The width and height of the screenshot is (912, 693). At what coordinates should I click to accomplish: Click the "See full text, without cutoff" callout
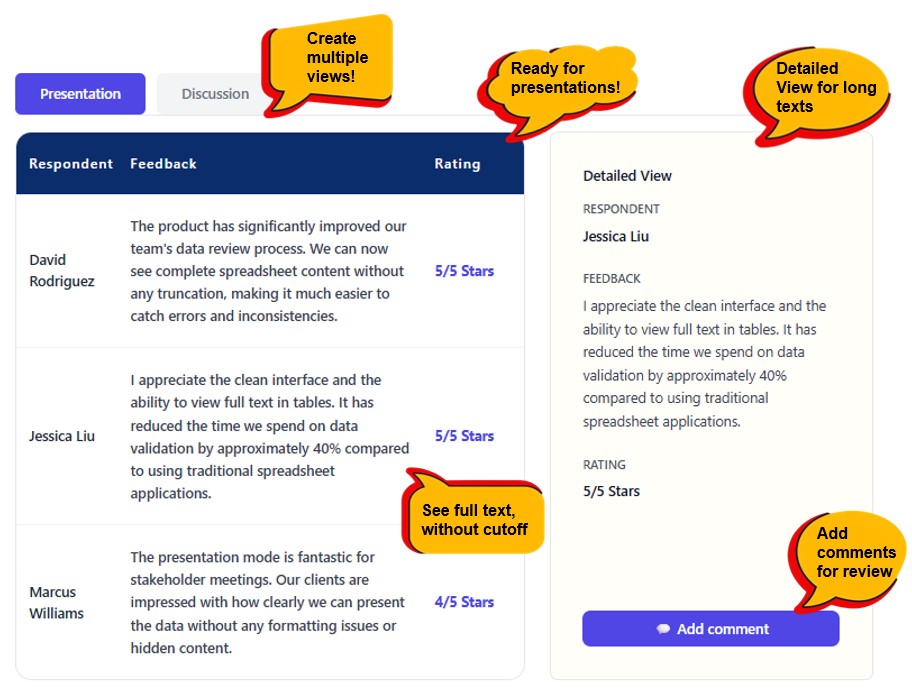(474, 520)
